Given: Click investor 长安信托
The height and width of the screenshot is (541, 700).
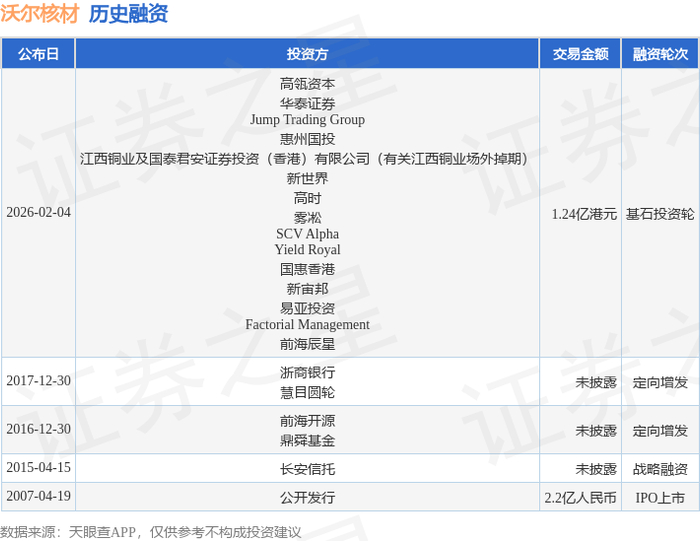Looking at the screenshot, I should pyautogui.click(x=307, y=469).
